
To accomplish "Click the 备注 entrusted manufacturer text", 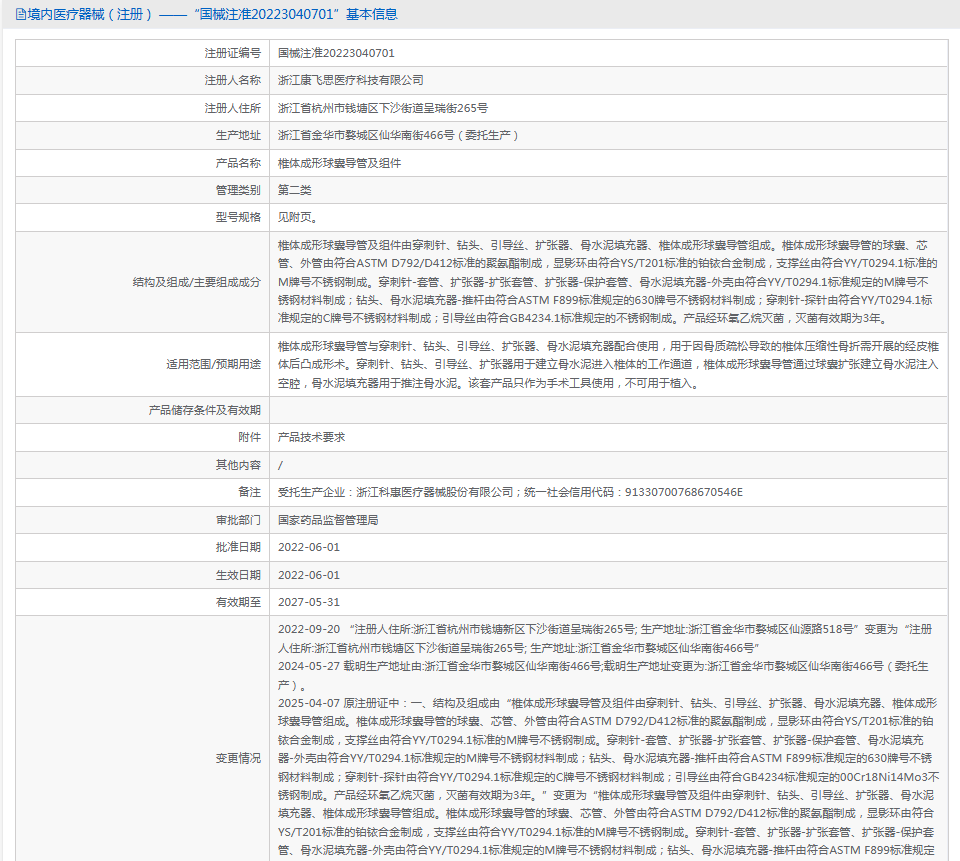I will pos(510,492).
